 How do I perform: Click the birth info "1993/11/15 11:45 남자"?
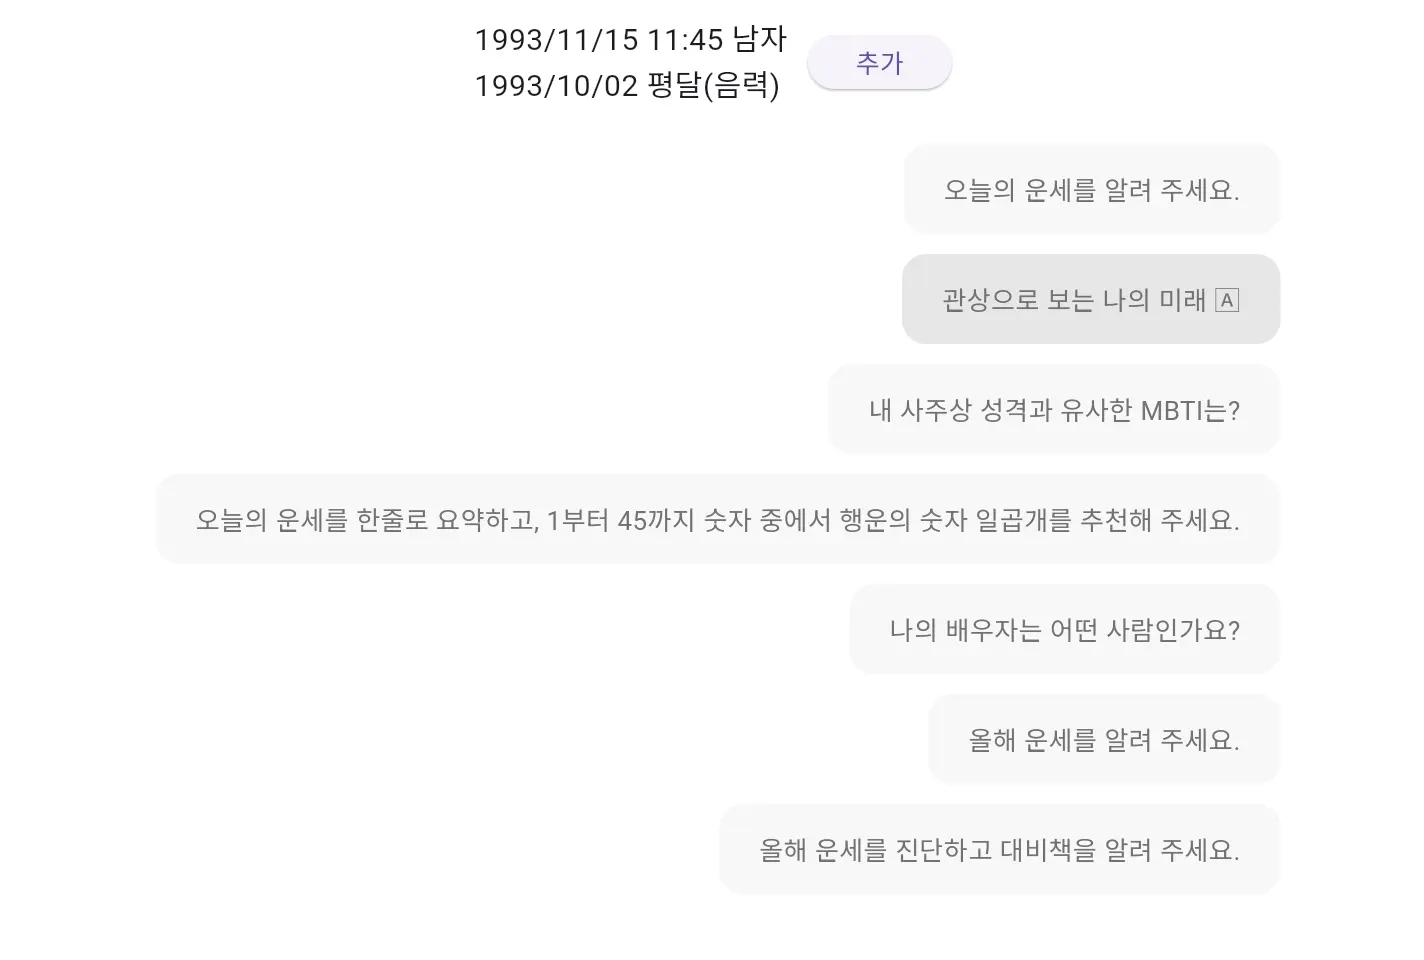point(630,39)
